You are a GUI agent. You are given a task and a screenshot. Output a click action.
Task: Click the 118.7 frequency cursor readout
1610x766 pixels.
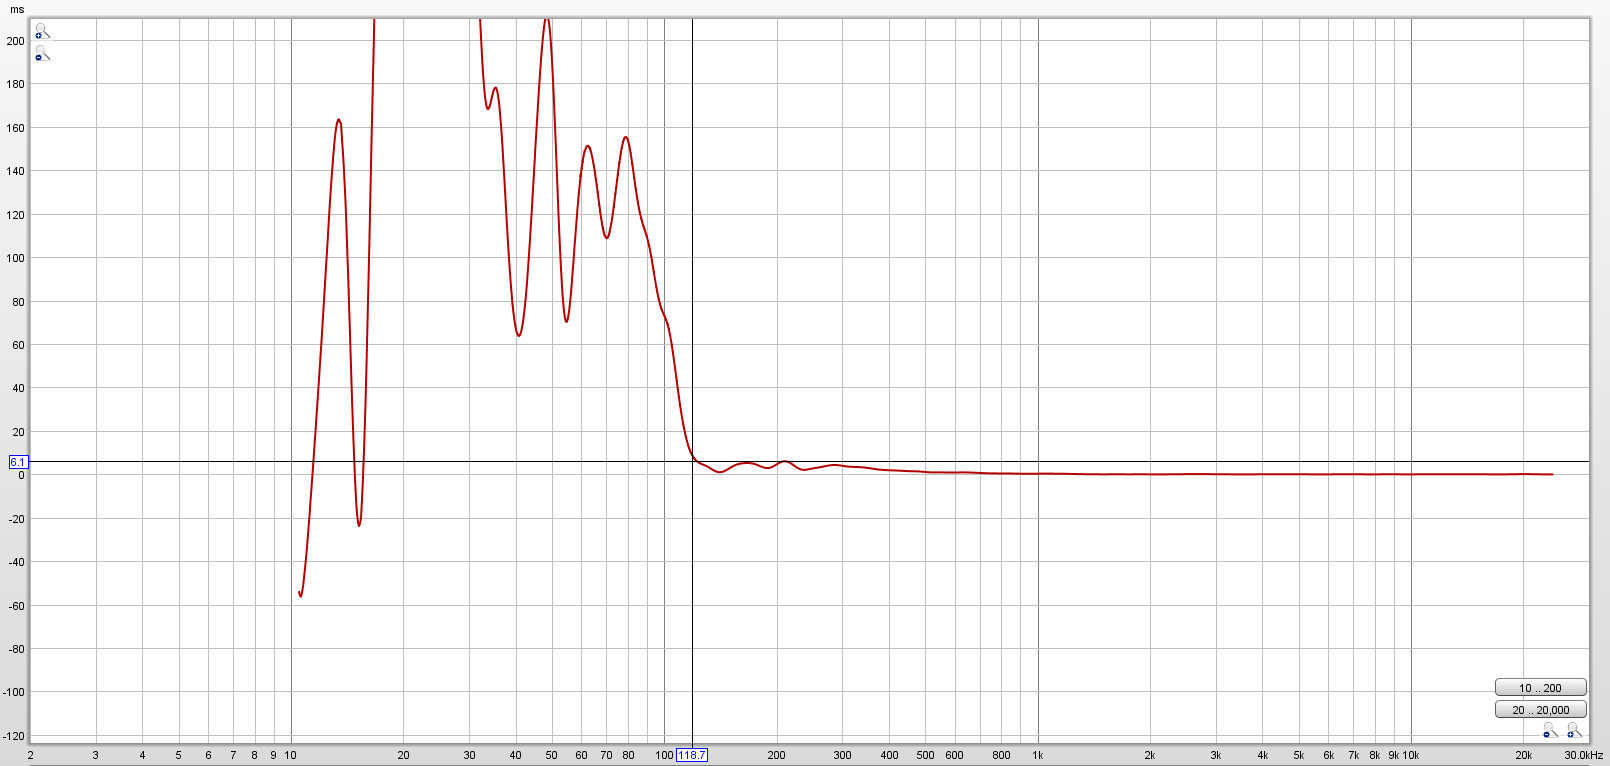point(692,755)
